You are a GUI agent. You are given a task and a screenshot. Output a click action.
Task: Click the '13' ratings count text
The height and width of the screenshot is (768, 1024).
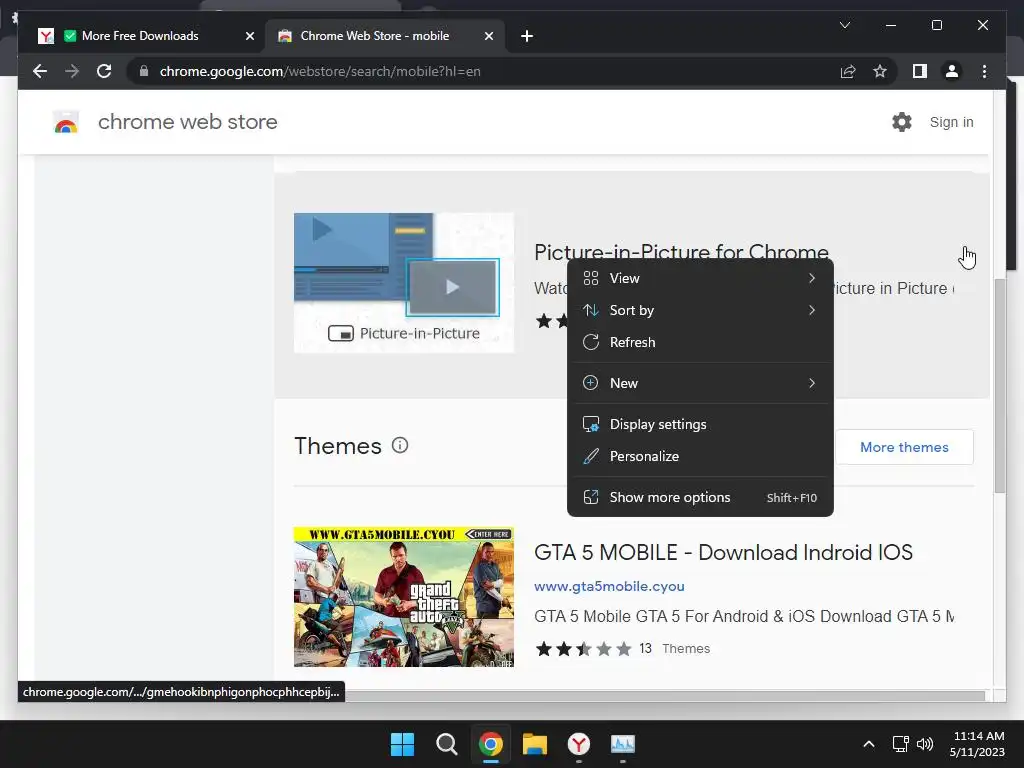click(645, 648)
